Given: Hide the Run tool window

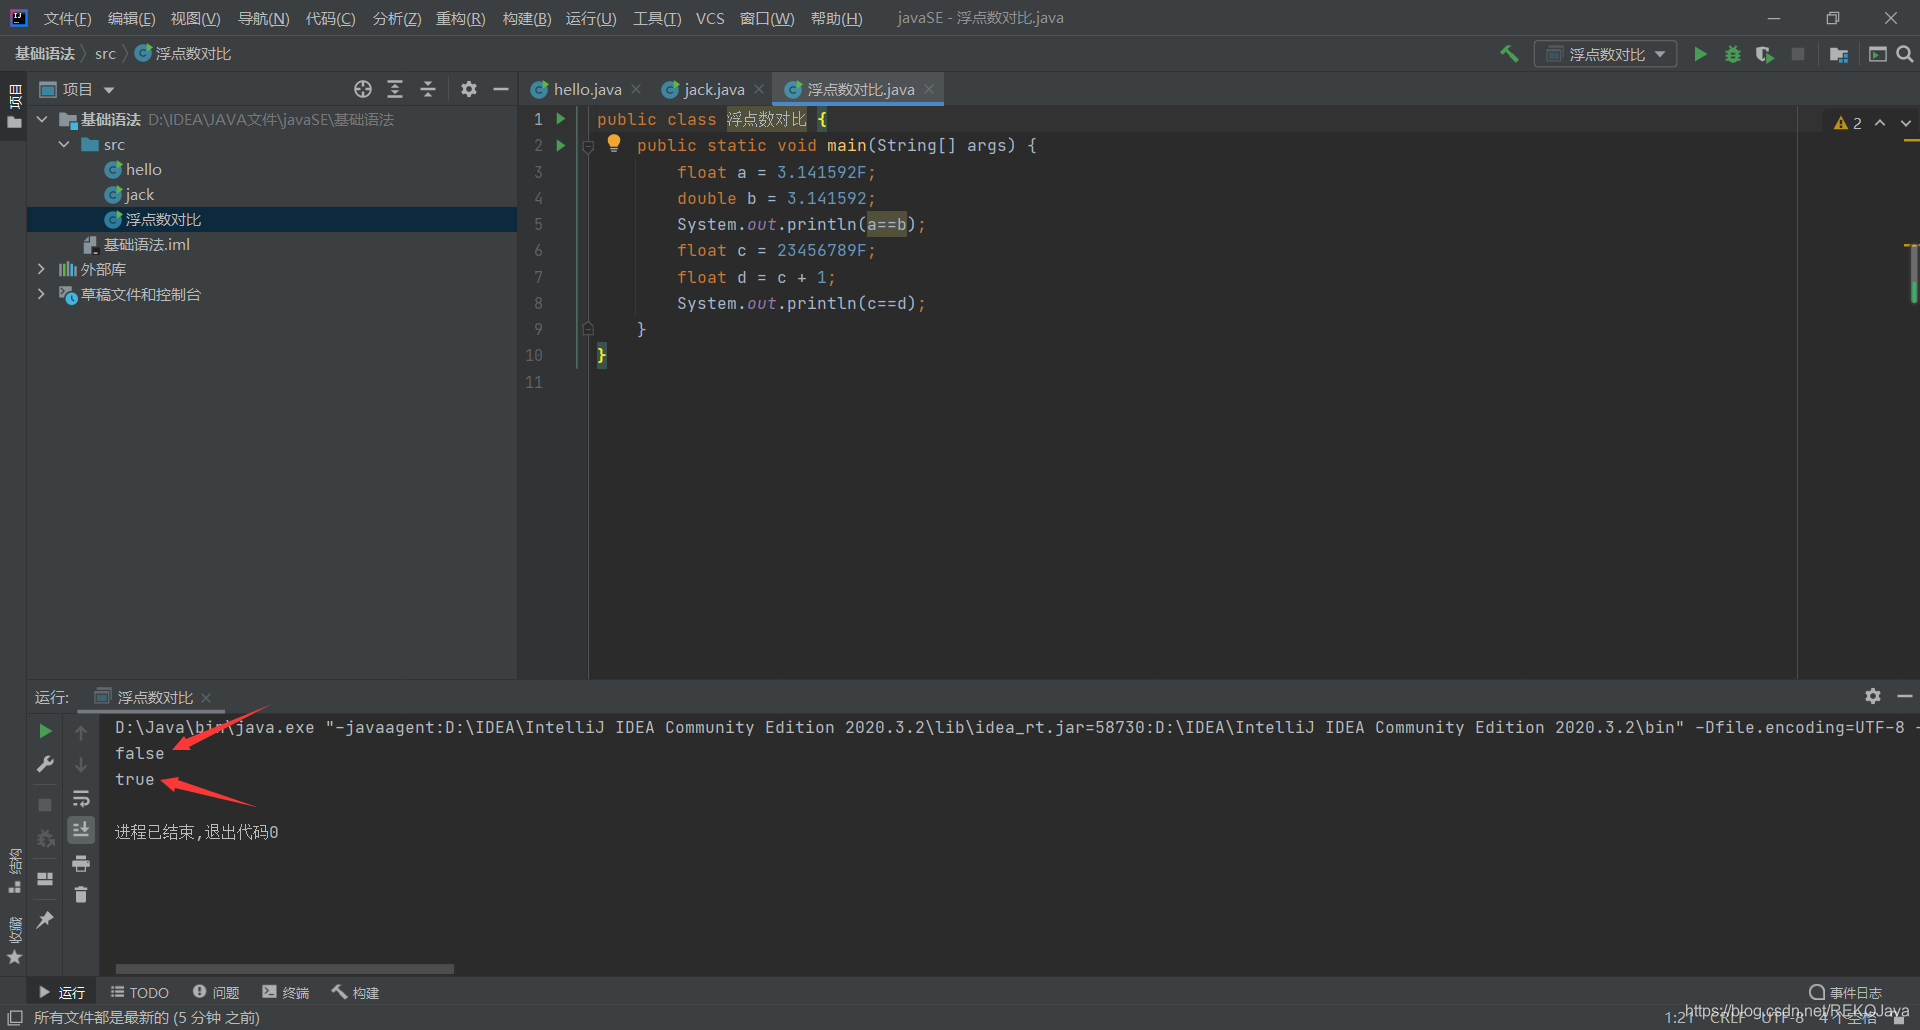Looking at the screenshot, I should tap(1905, 696).
